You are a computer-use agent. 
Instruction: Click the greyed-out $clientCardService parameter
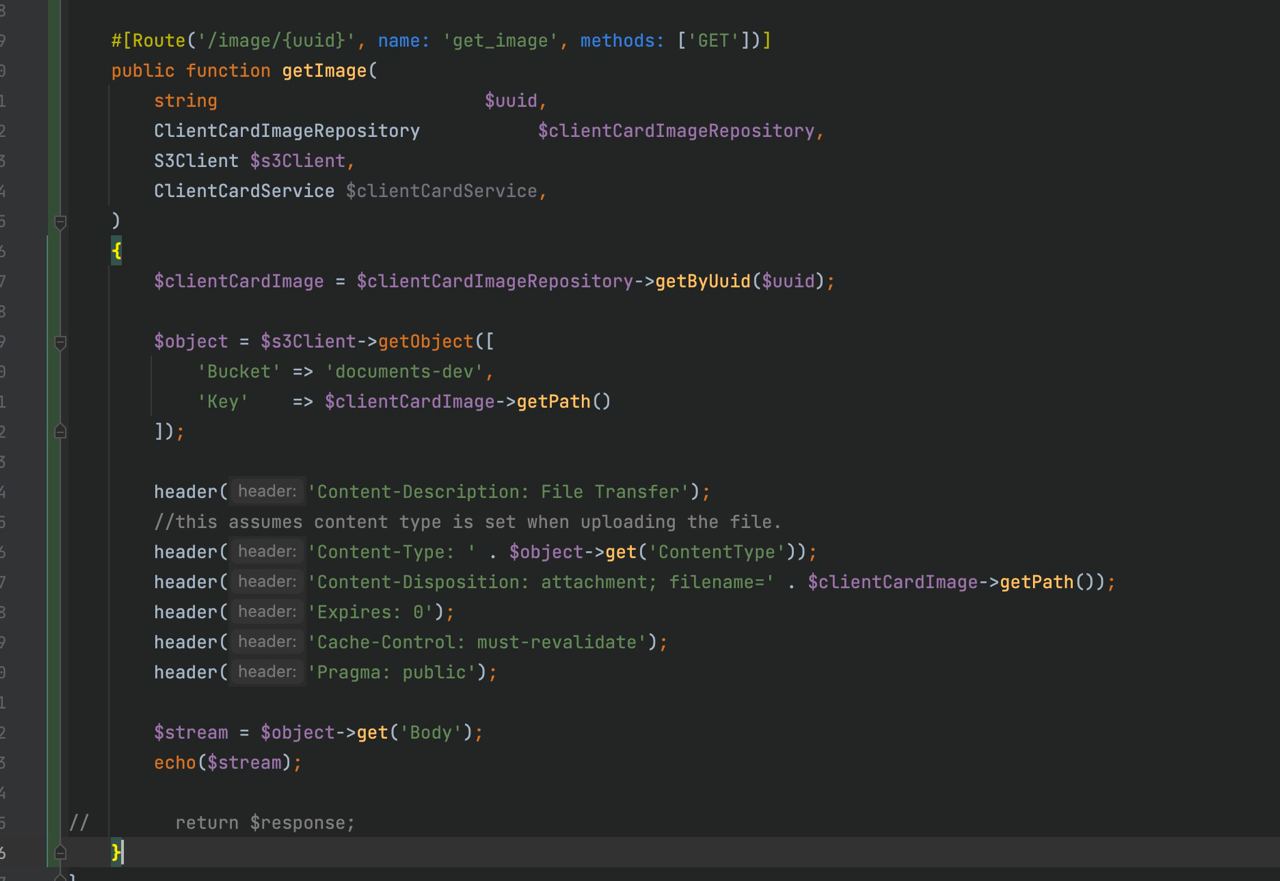(x=441, y=191)
